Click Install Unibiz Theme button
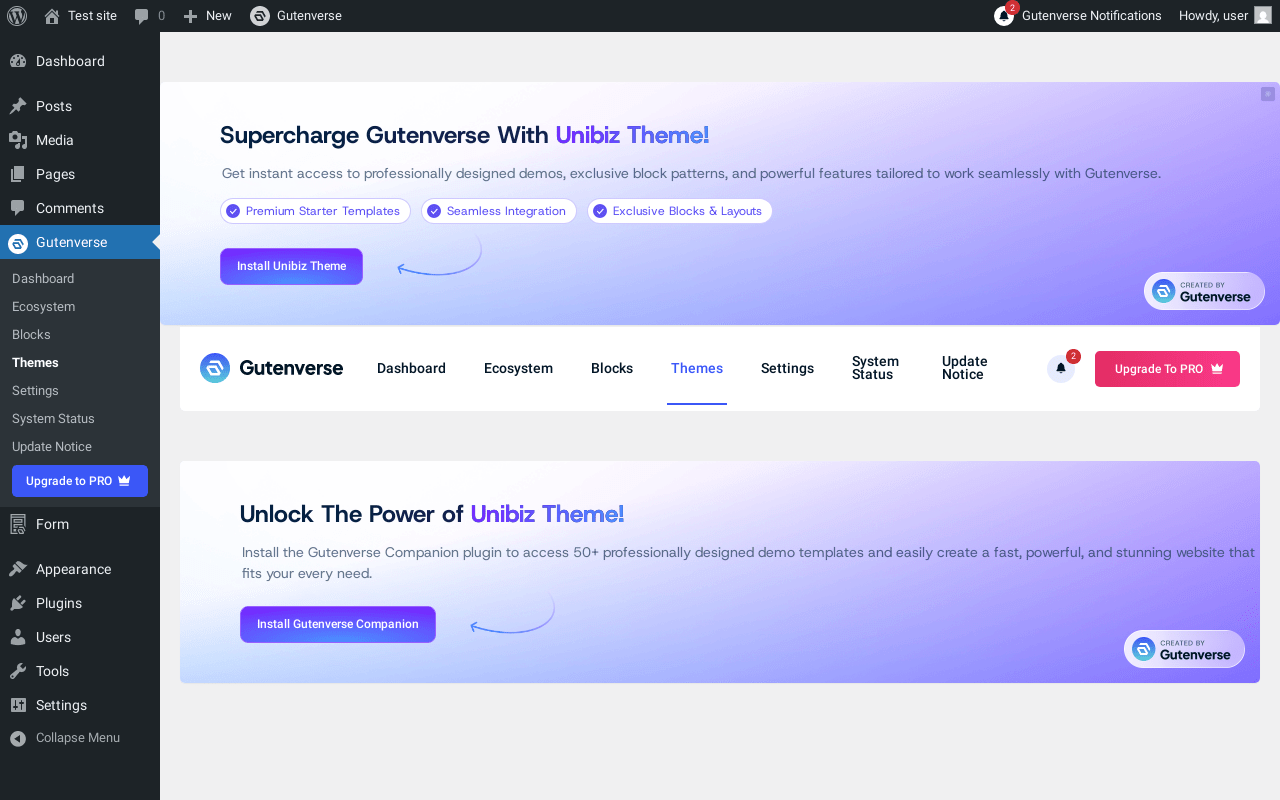 (x=291, y=266)
